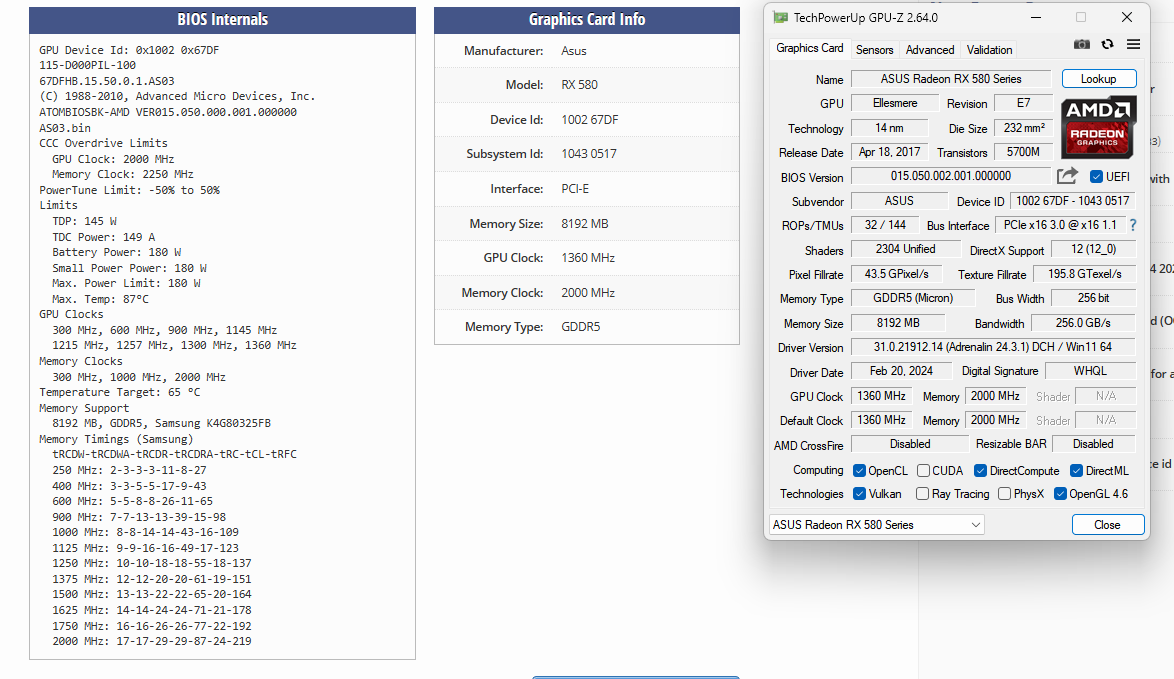
Task: Click the Bandwidth field showing 256.0 GB/s
Action: click(x=1083, y=323)
